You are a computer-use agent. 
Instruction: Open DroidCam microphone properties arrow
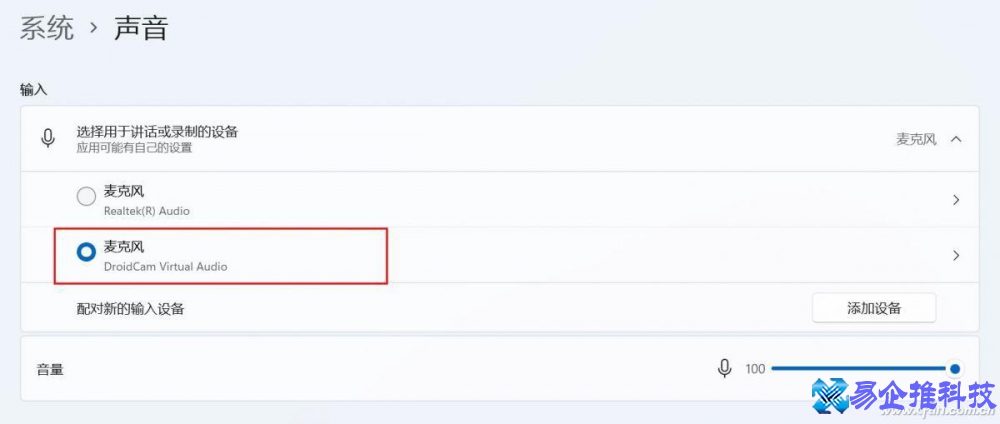pos(956,255)
